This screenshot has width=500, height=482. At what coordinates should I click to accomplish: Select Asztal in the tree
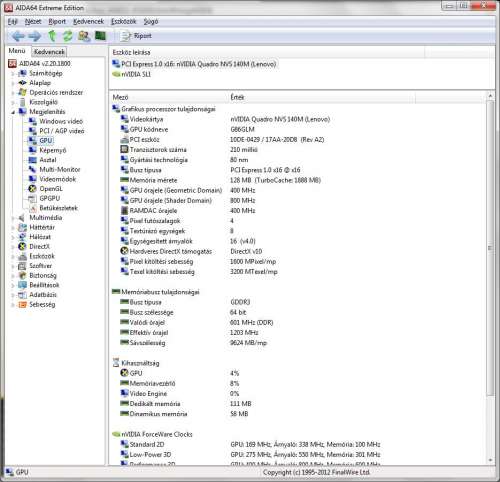(48, 160)
